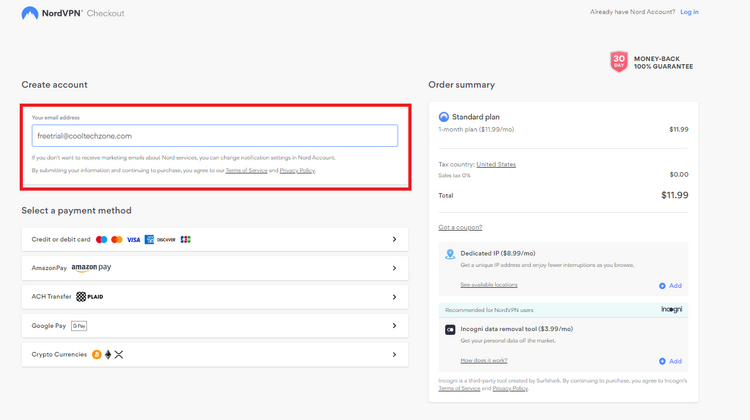The image size is (750, 420).
Task: Select Google Pay payment method
Action: coord(215,326)
